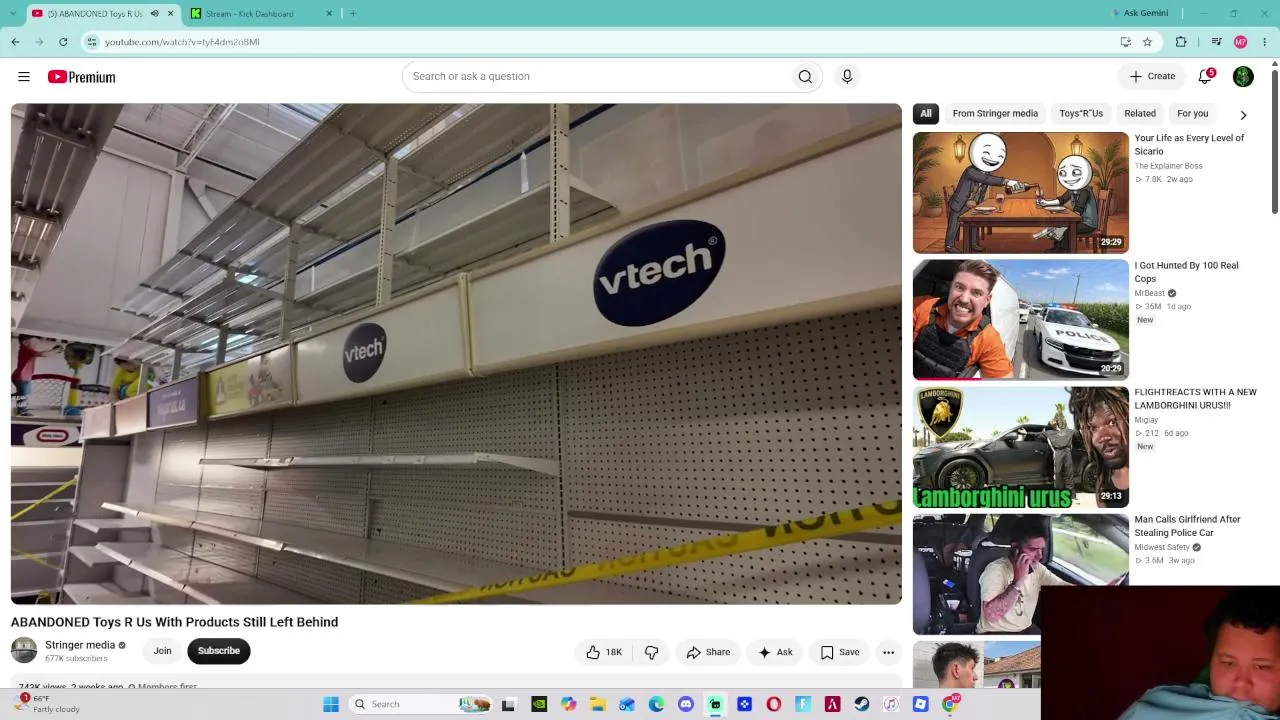
Task: Open Nvidia app from taskbar
Action: pos(539,704)
